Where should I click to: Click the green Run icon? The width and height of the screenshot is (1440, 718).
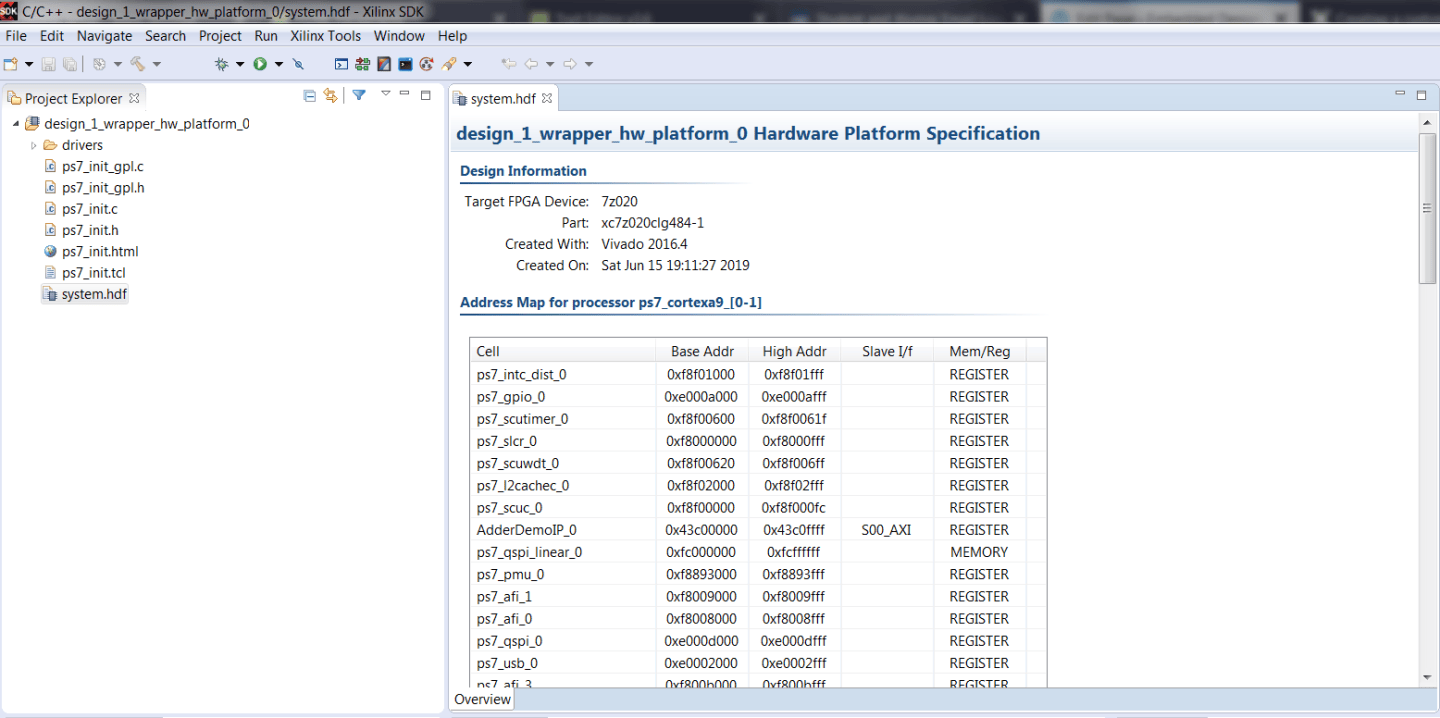260,64
